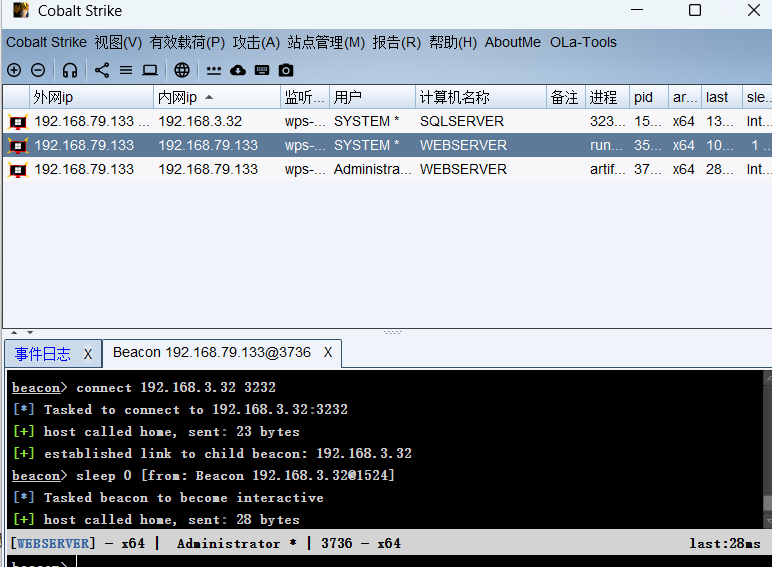Sort by 监听 column header
This screenshot has height=567, width=772.
(305, 97)
